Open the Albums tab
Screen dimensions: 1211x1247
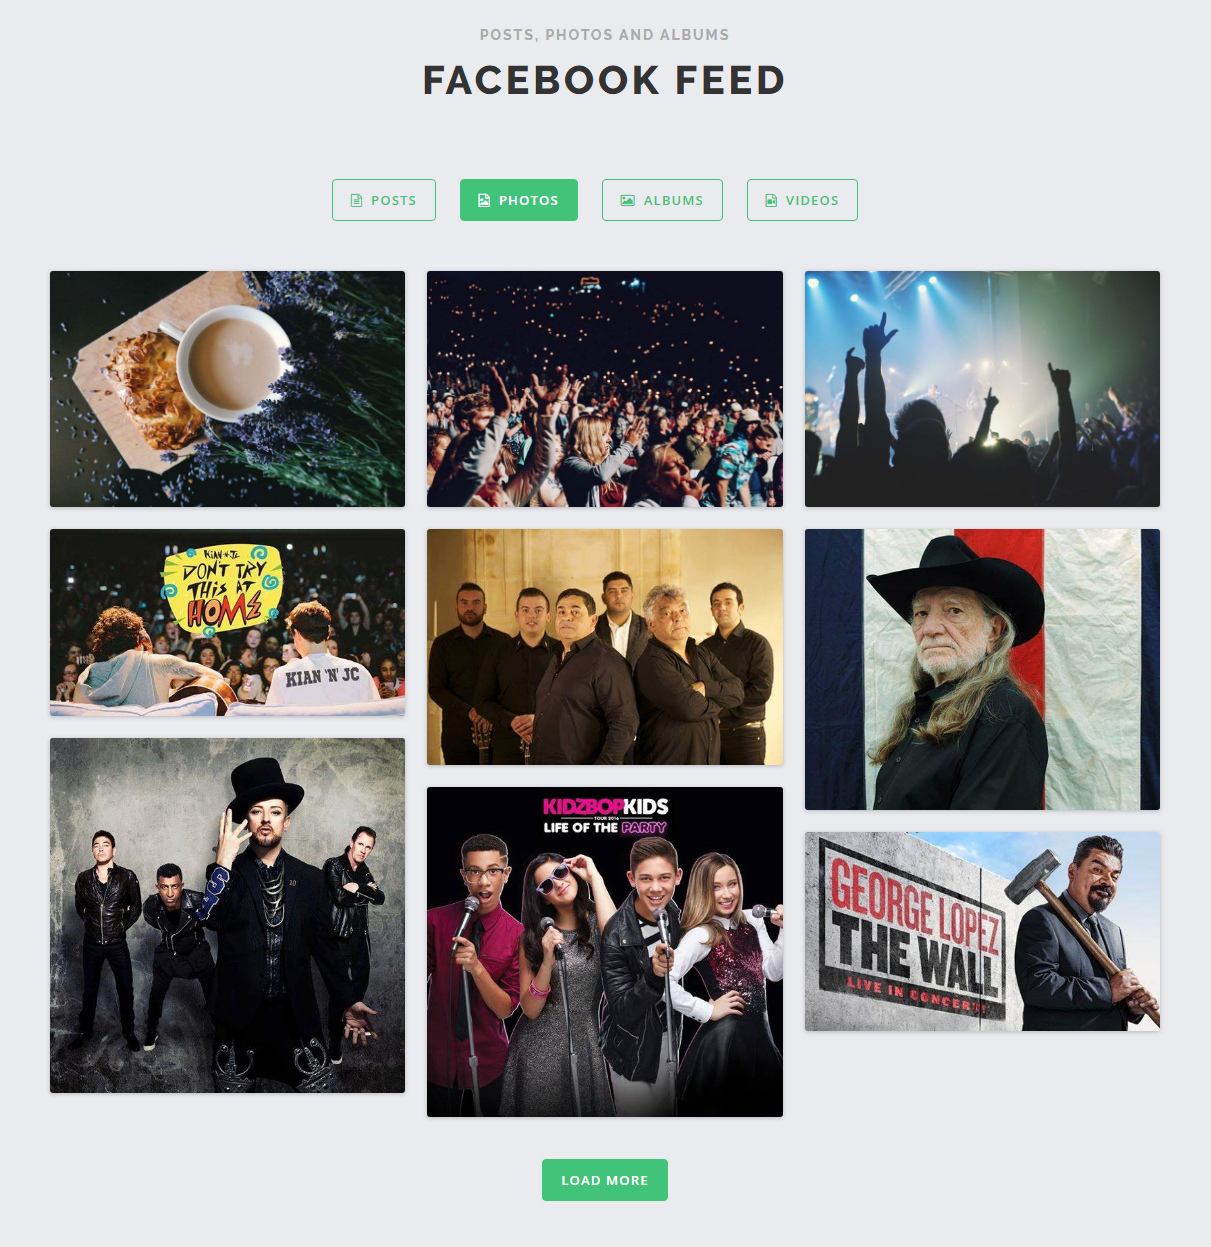[x=662, y=200]
